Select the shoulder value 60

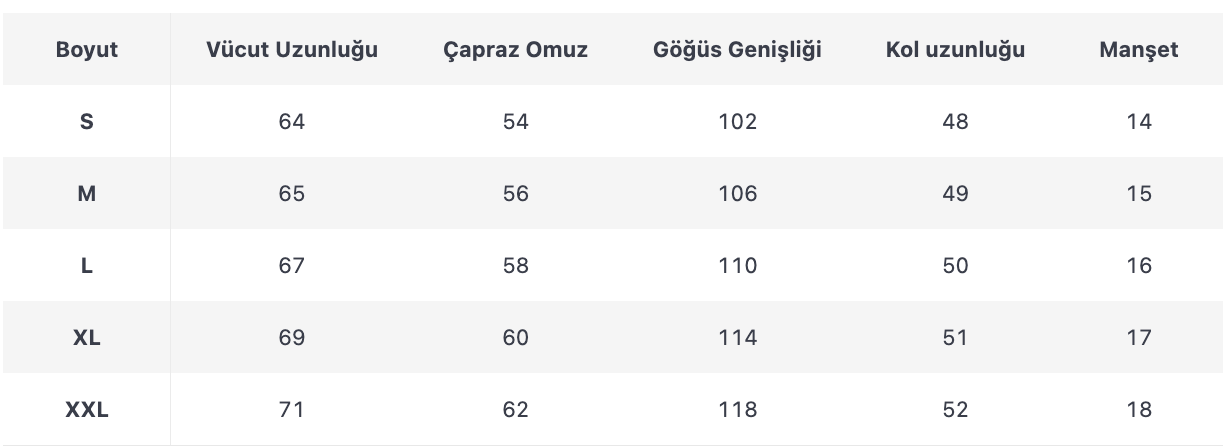[516, 338]
